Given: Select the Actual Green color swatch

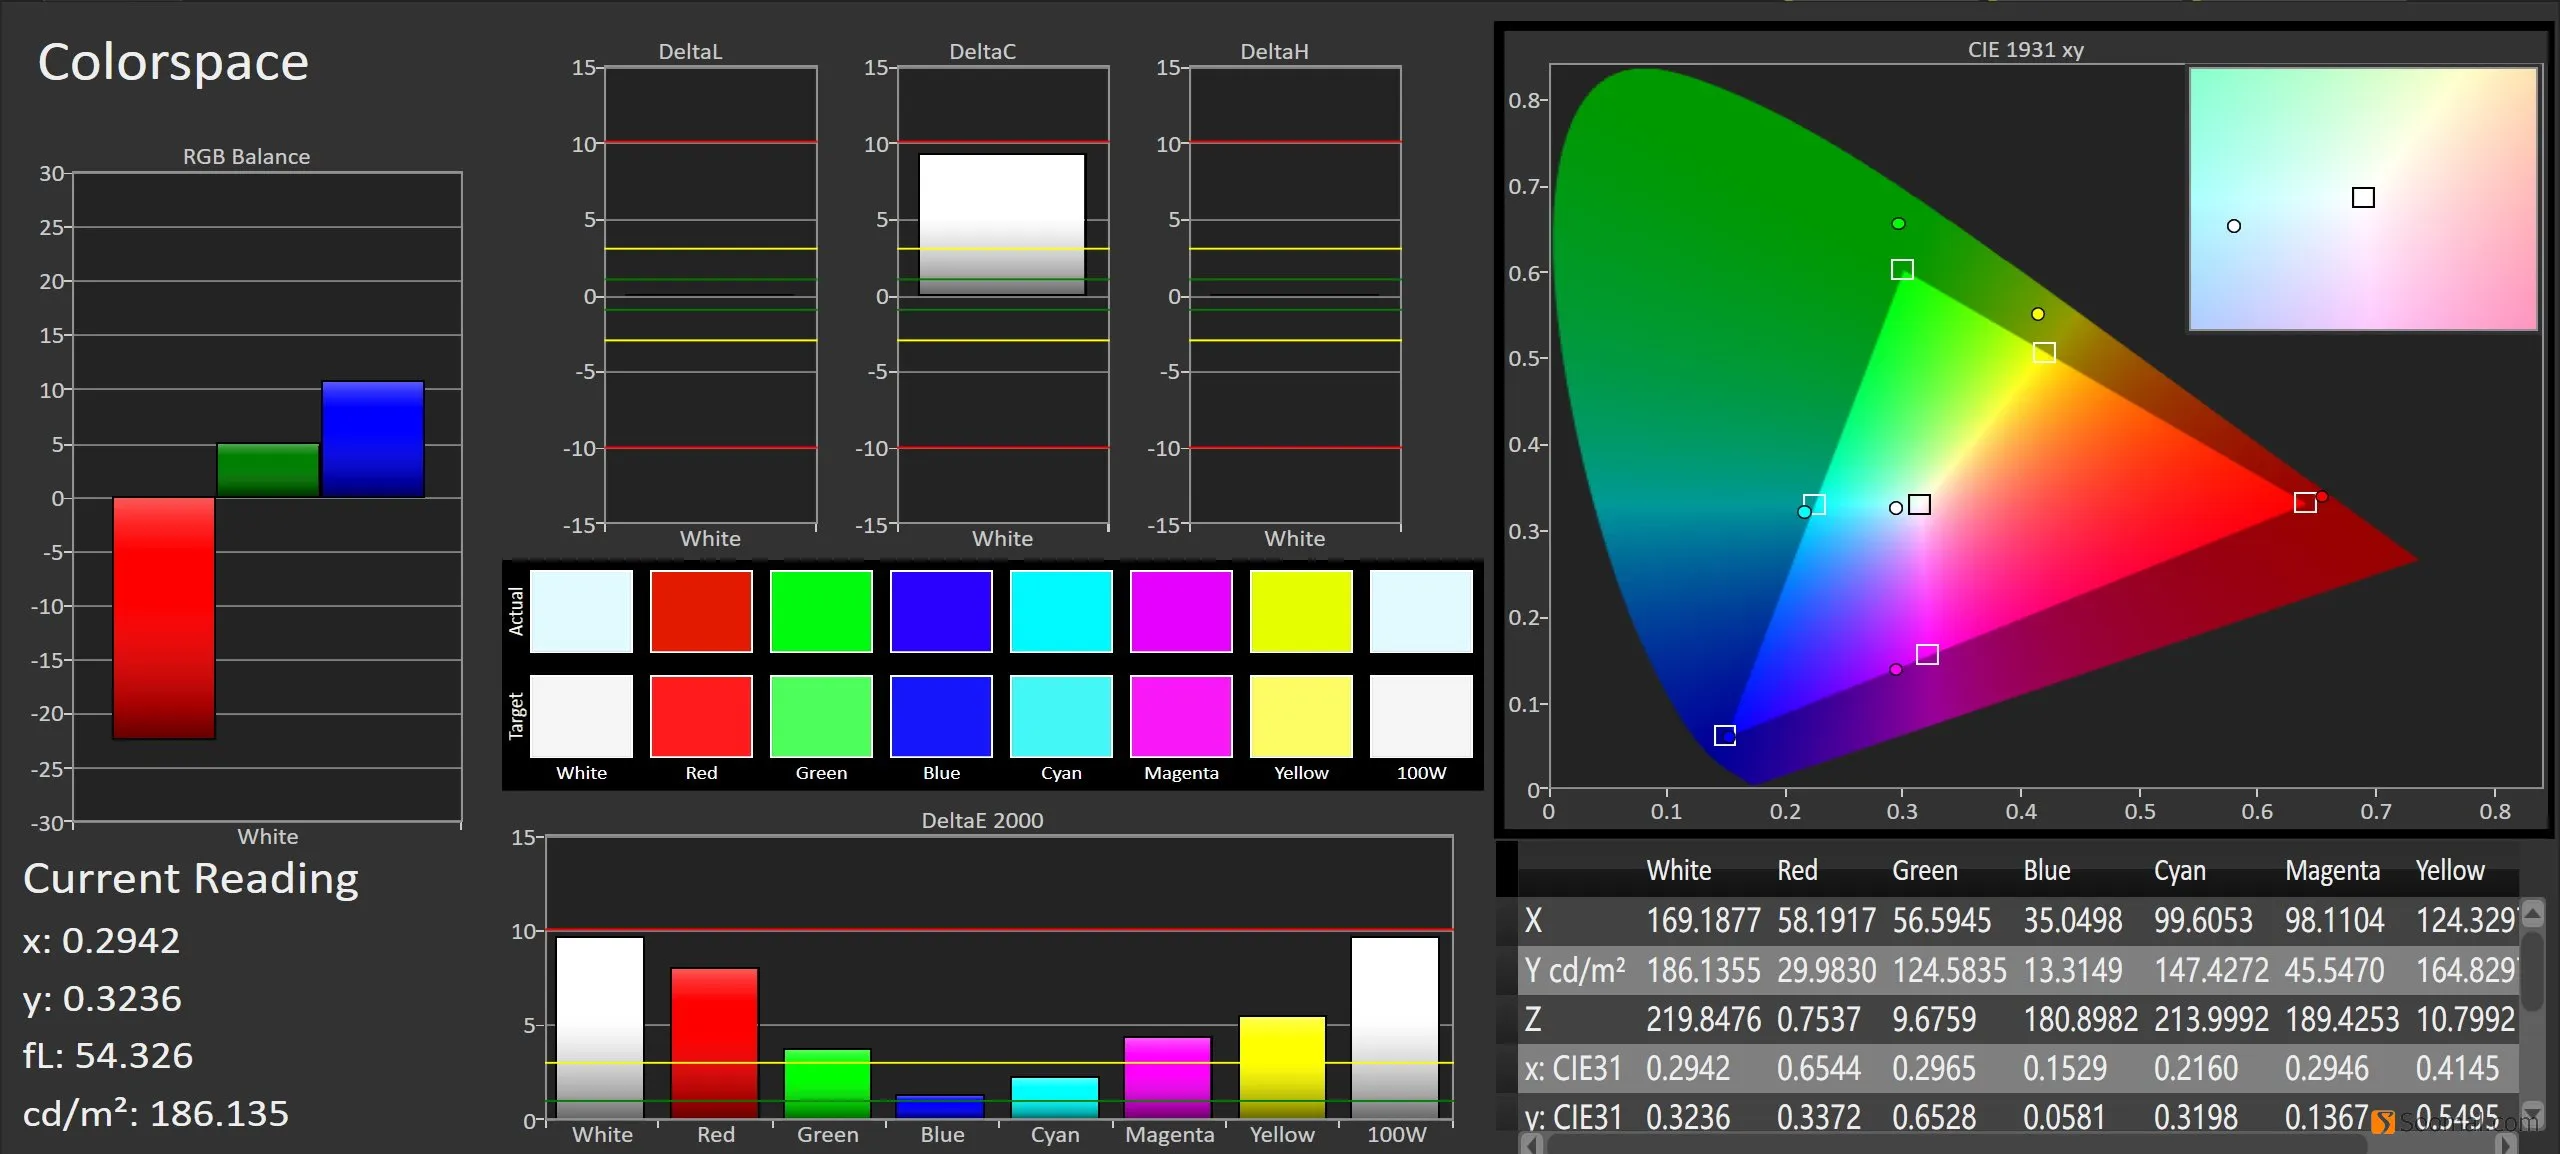Looking at the screenshot, I should click(x=821, y=611).
